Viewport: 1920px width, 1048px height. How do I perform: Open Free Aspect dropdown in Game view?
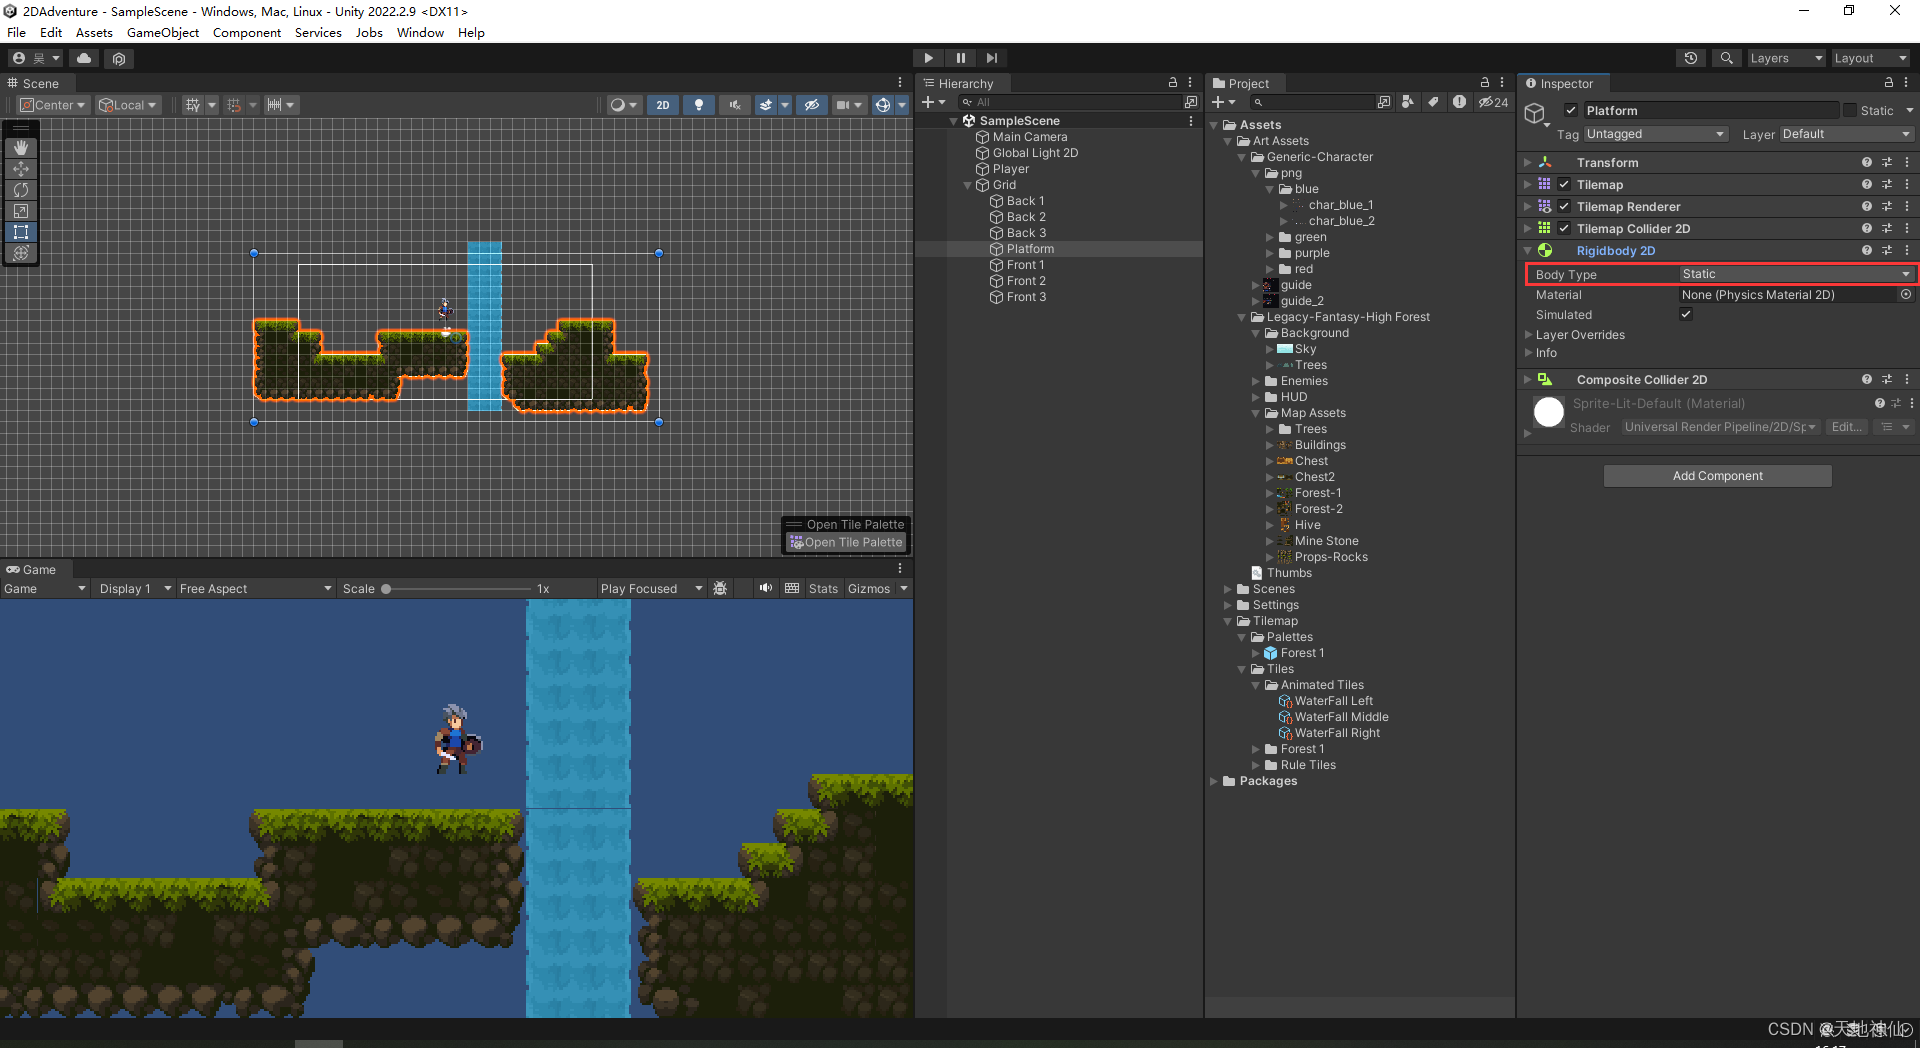255,589
